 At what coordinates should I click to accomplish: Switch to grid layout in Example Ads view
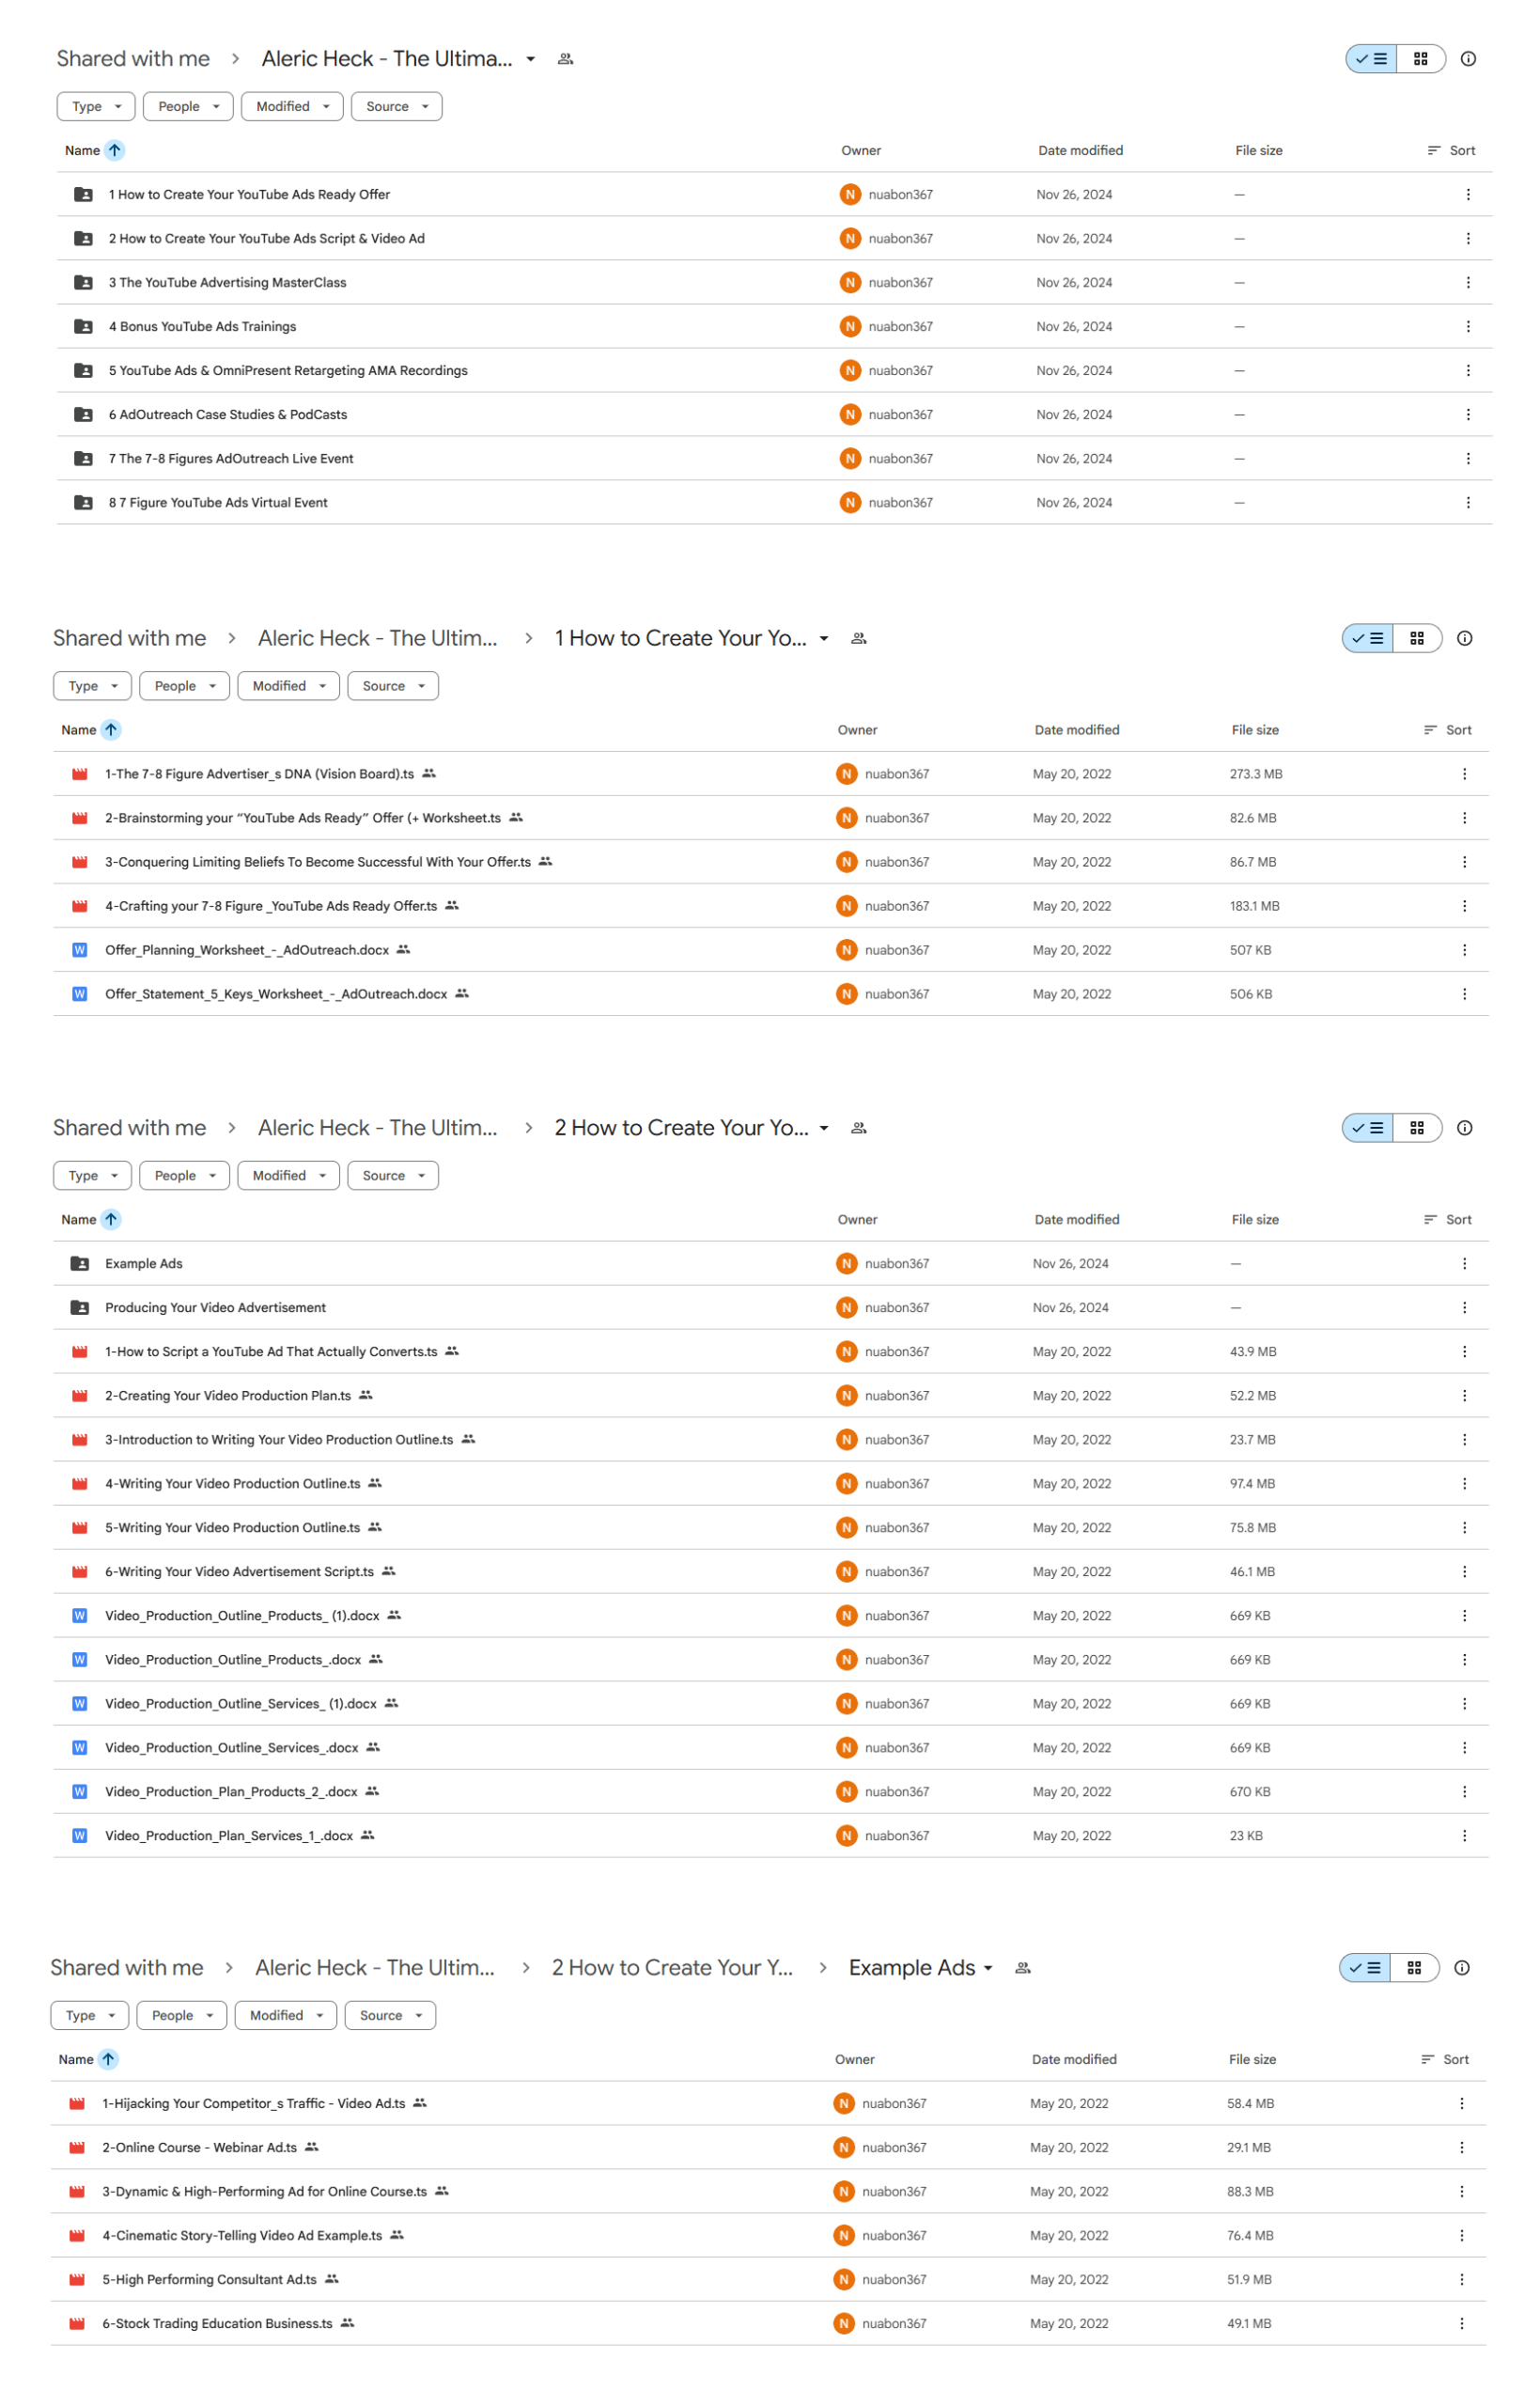pos(1413,1967)
